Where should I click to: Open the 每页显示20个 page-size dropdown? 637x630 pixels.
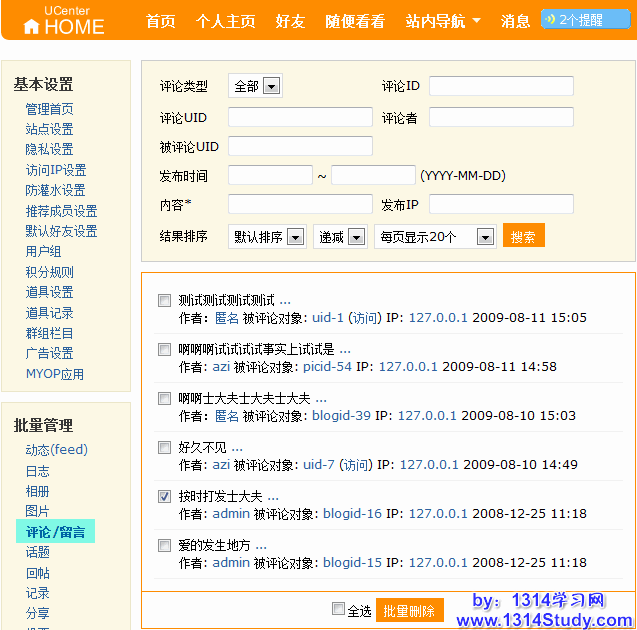(435, 237)
